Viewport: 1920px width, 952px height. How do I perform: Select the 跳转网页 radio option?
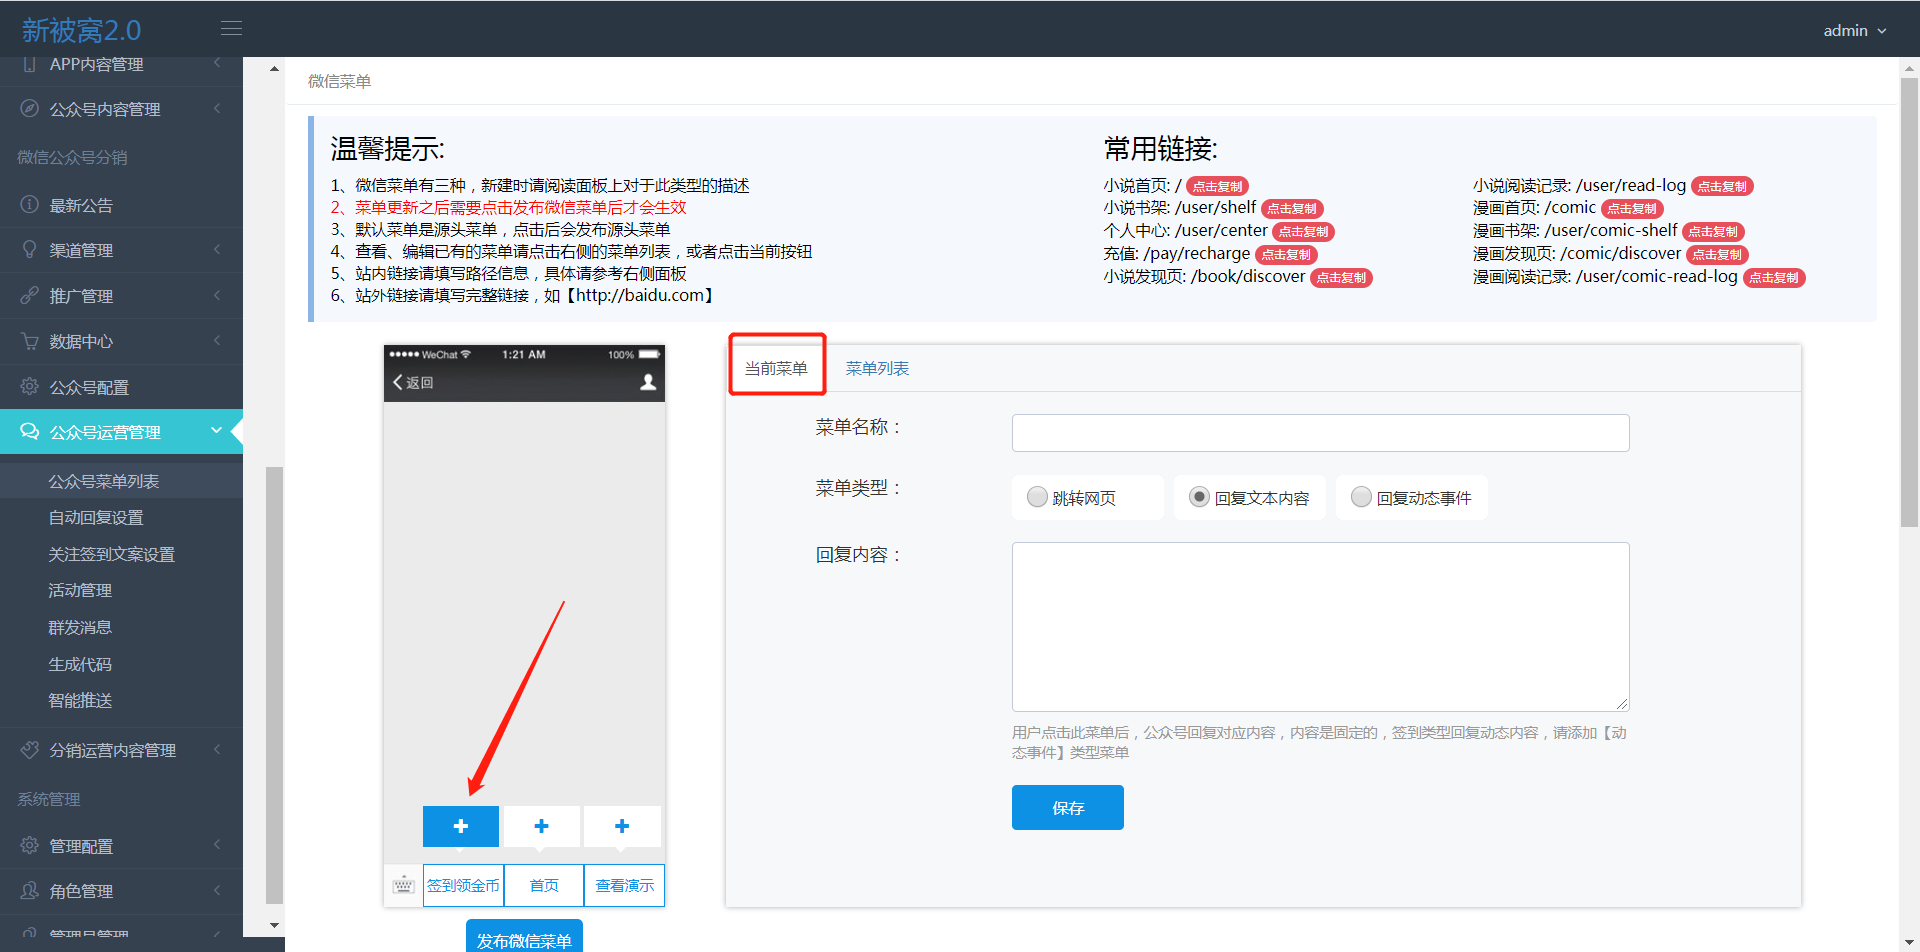coord(1037,497)
